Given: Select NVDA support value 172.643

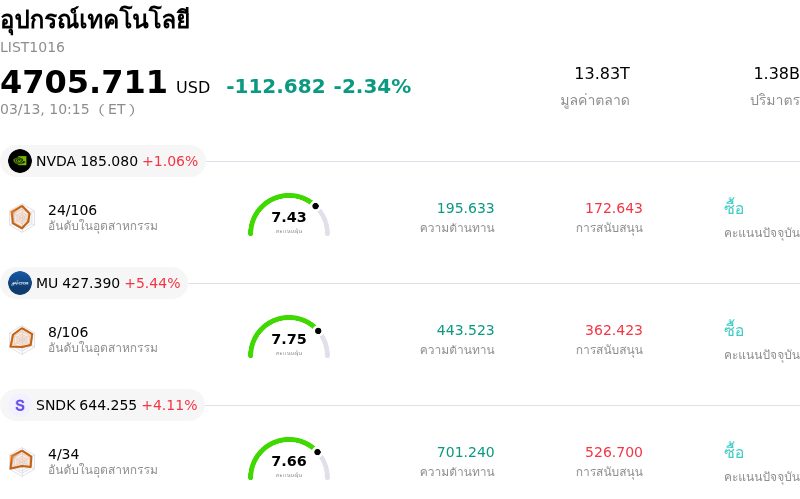Looking at the screenshot, I should [x=613, y=208].
